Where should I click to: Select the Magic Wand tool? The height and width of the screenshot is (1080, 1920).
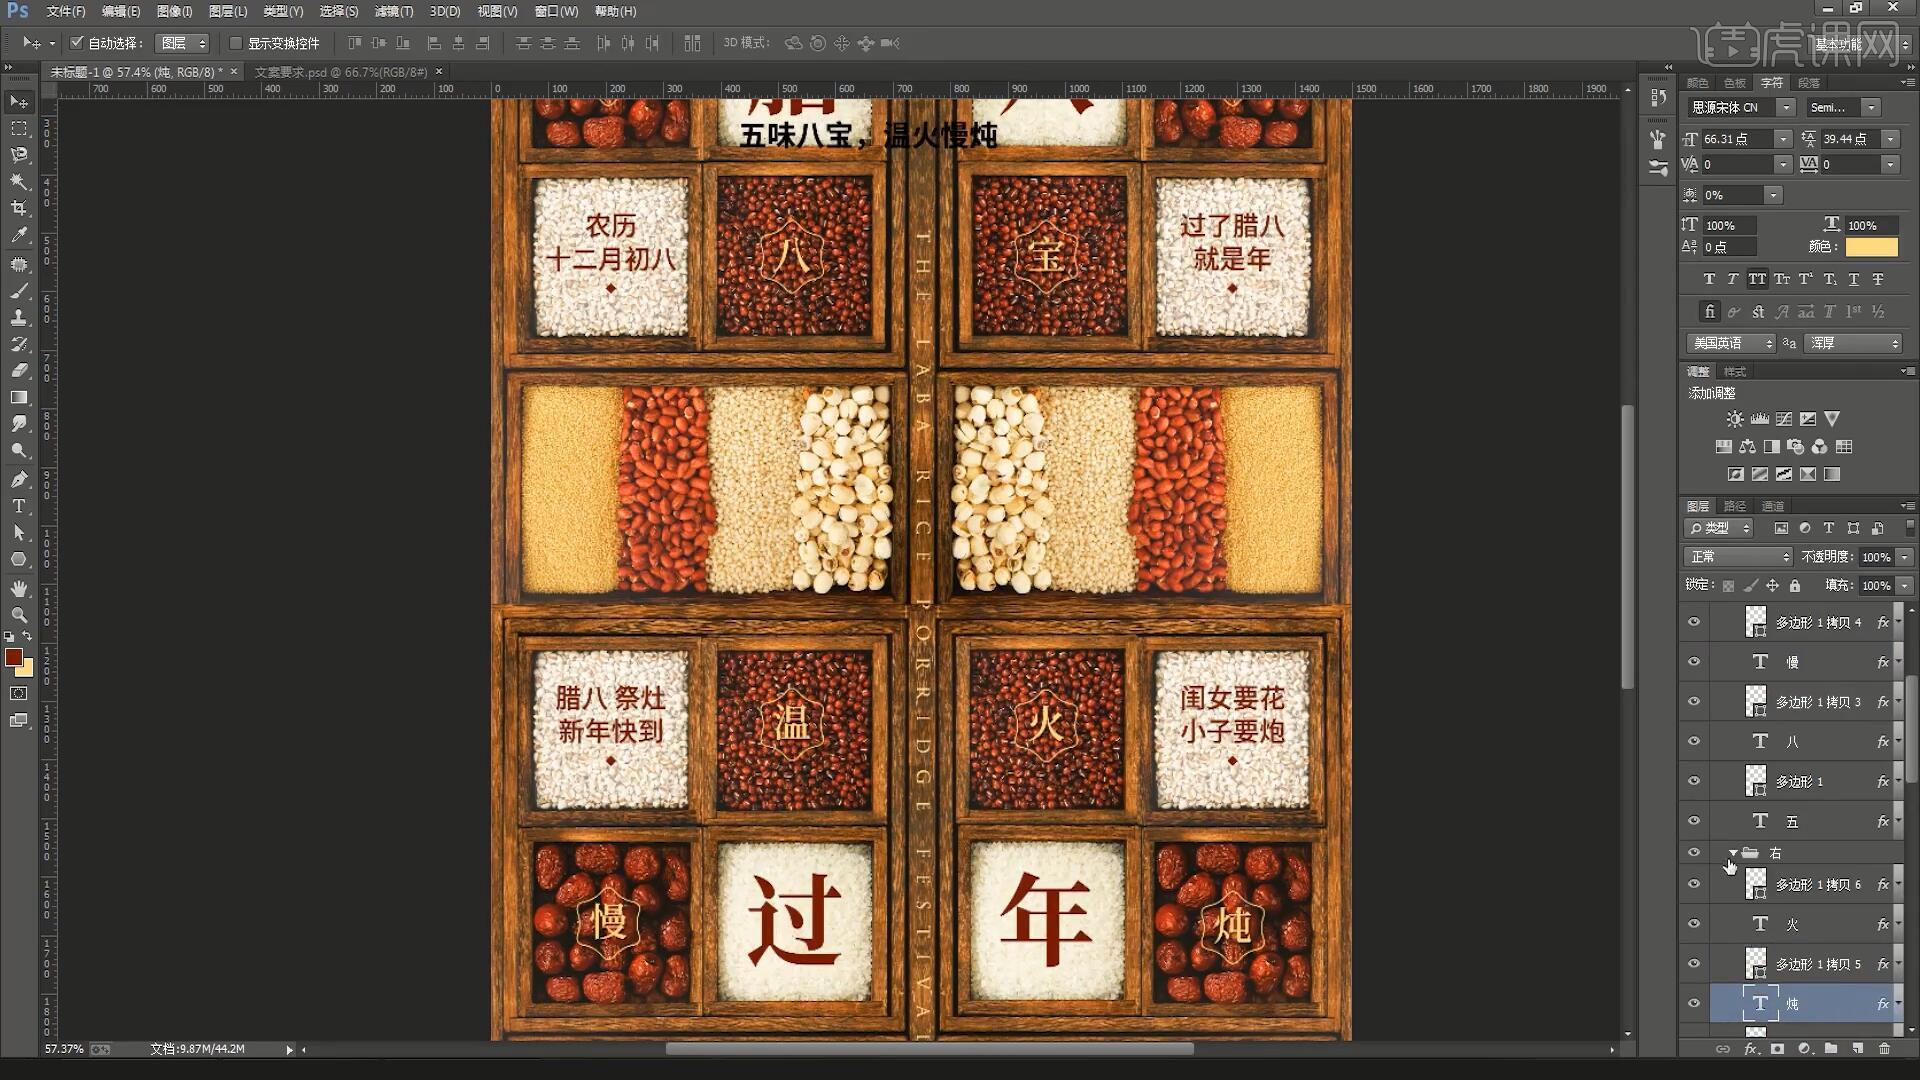coord(19,181)
